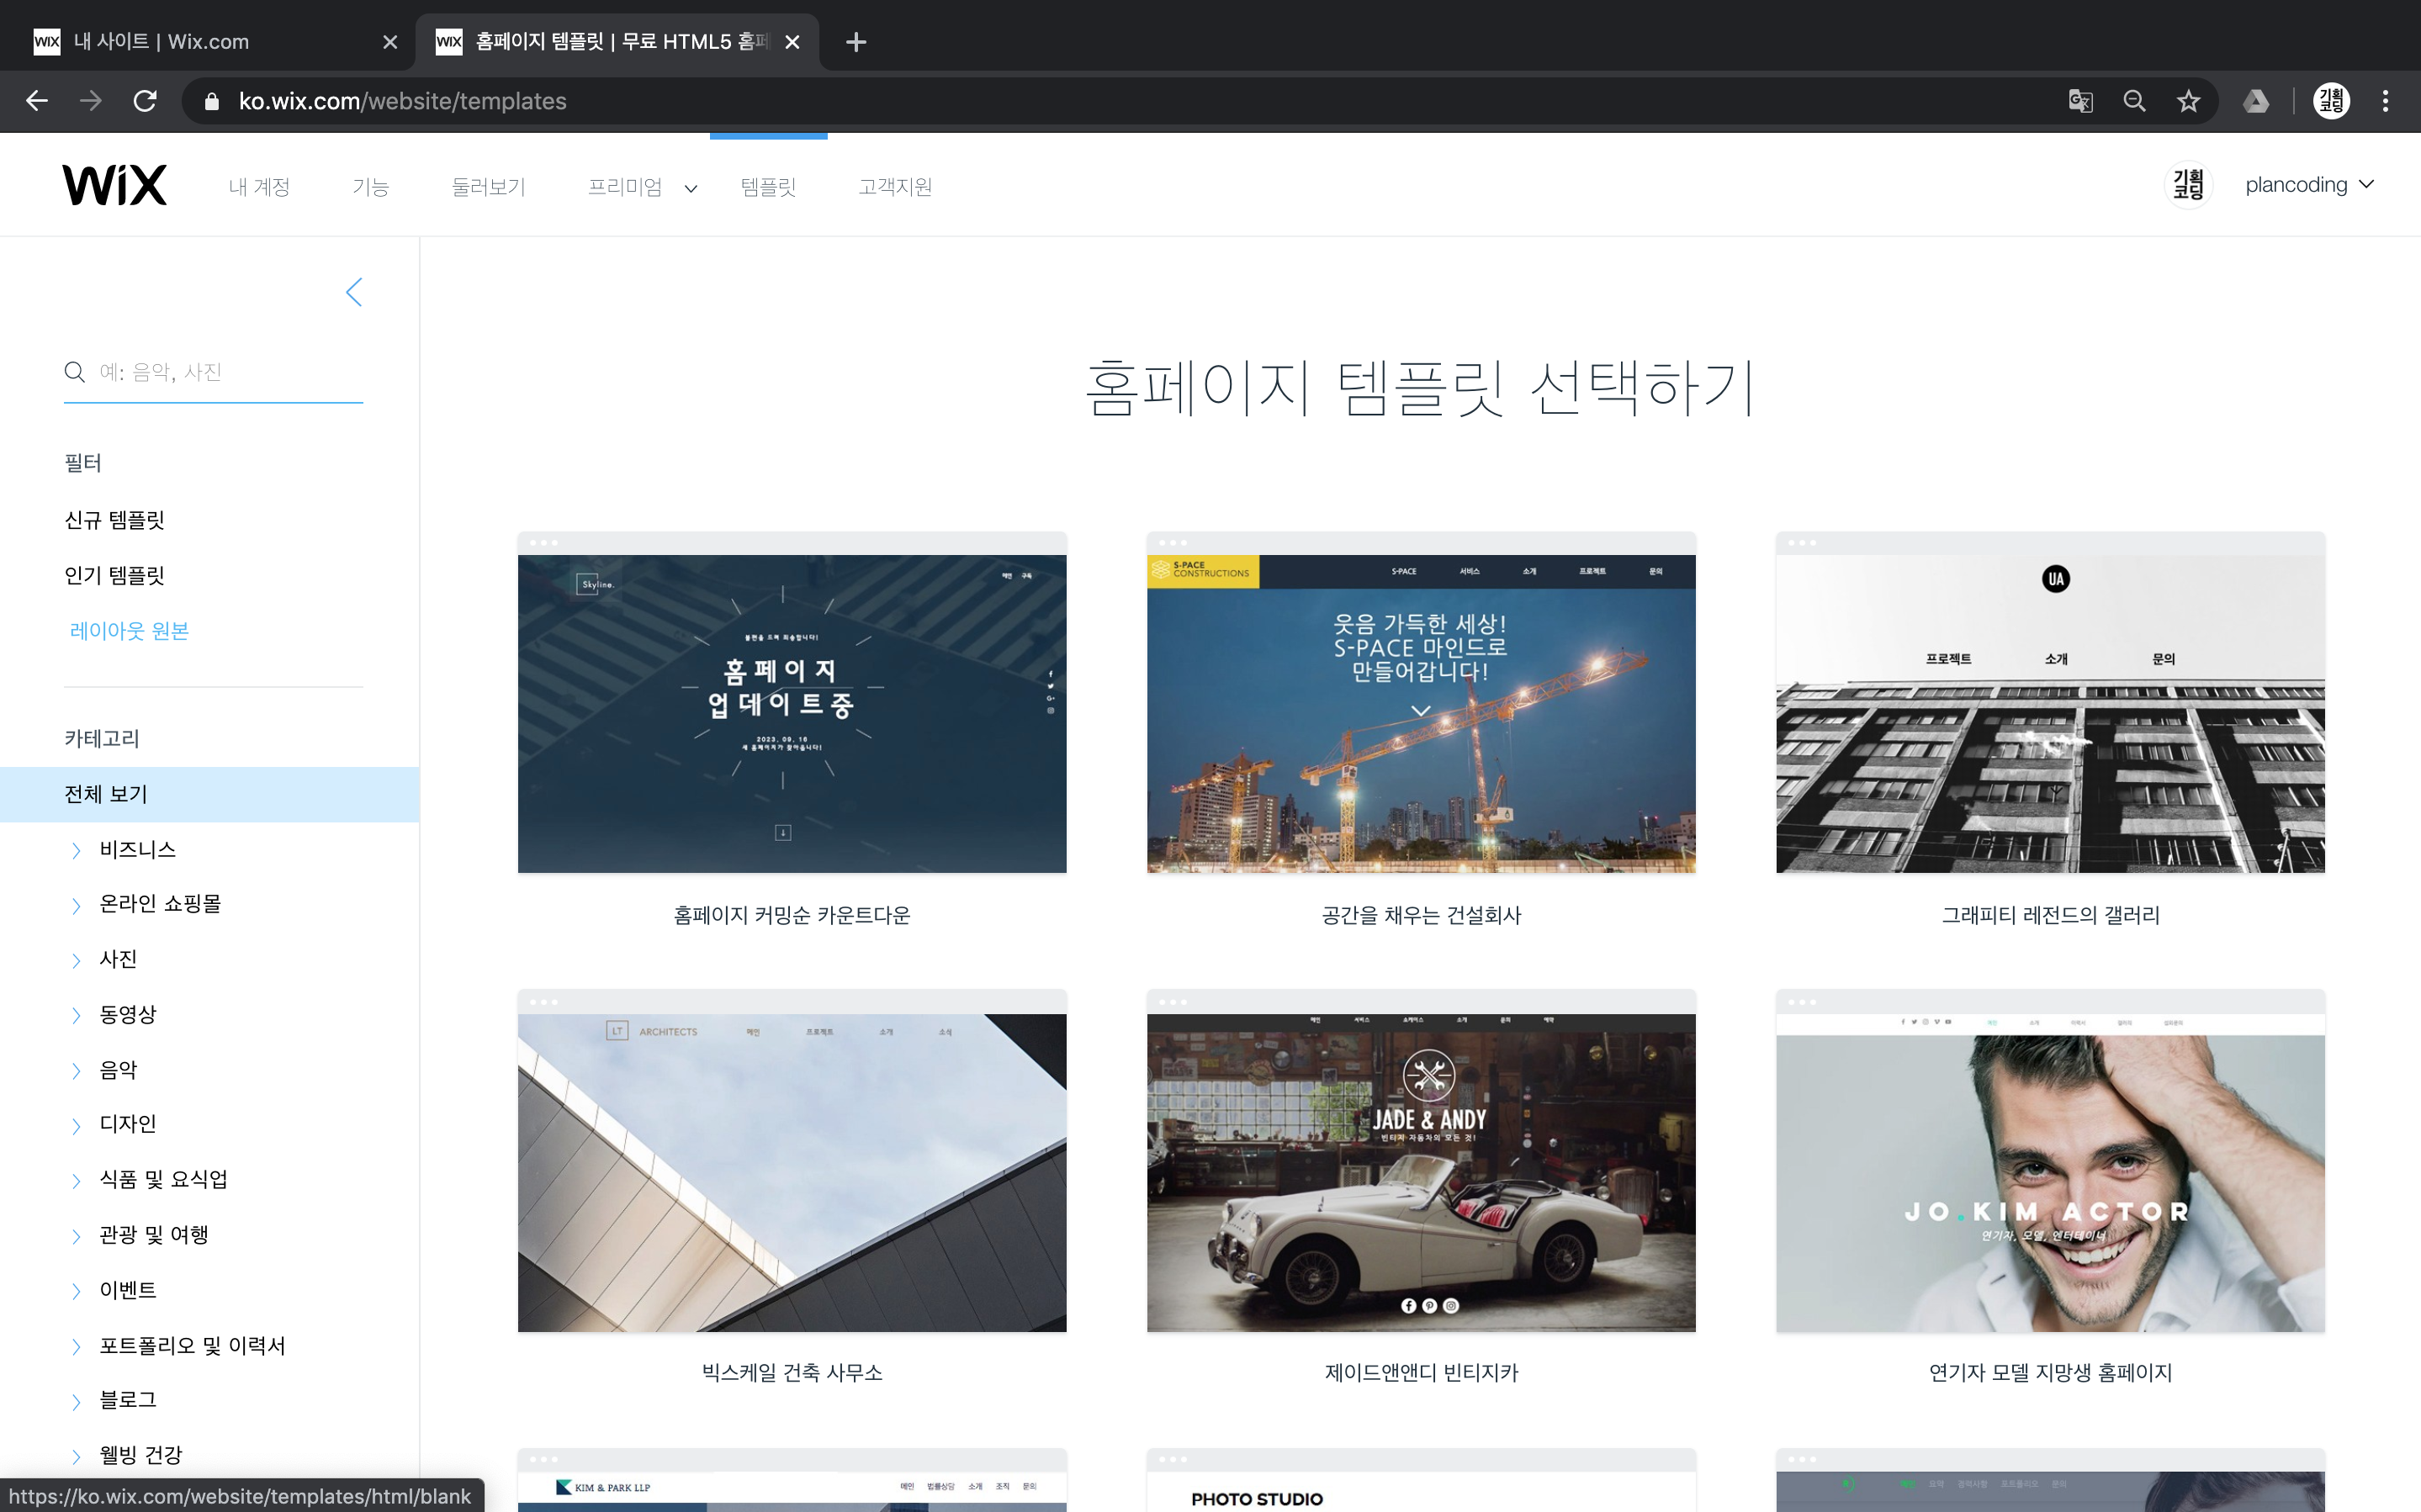
Task: Click the zoom magnifier icon in address bar
Action: point(2134,101)
